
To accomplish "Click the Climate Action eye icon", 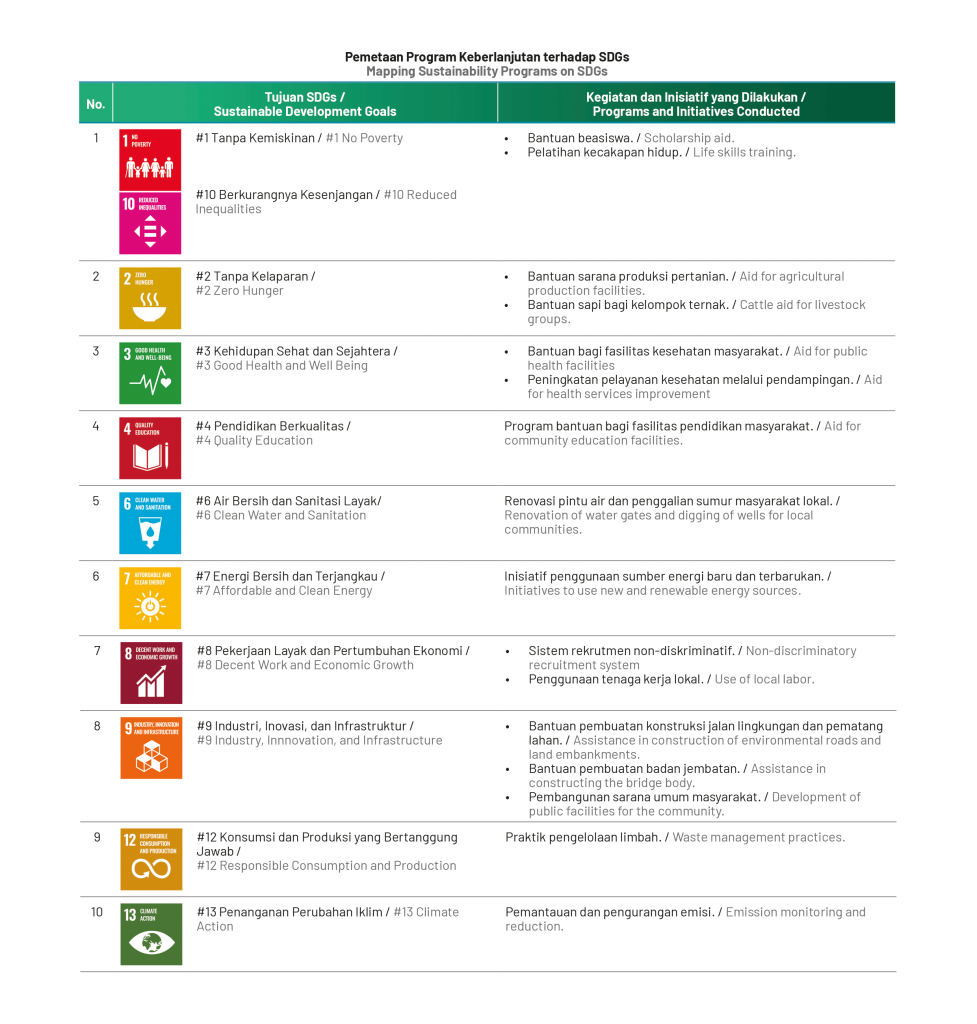I will pos(151,934).
